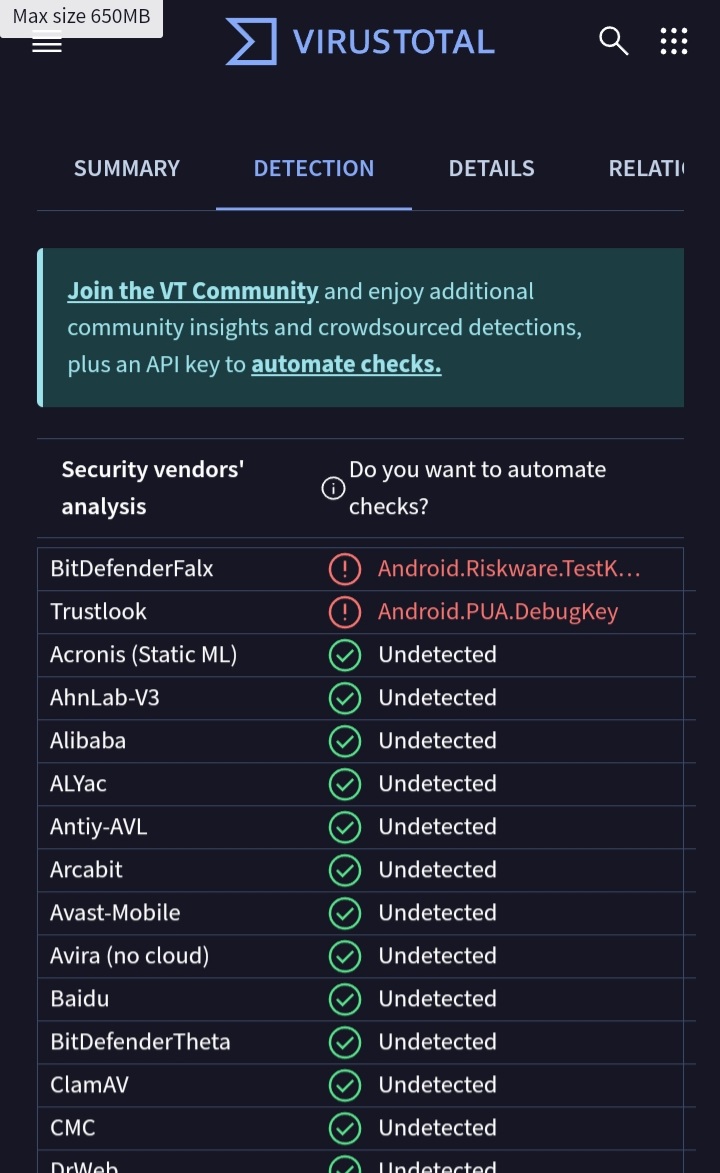720x1173 pixels.
Task: Switch to the SUMMARY tab
Action: [126, 168]
